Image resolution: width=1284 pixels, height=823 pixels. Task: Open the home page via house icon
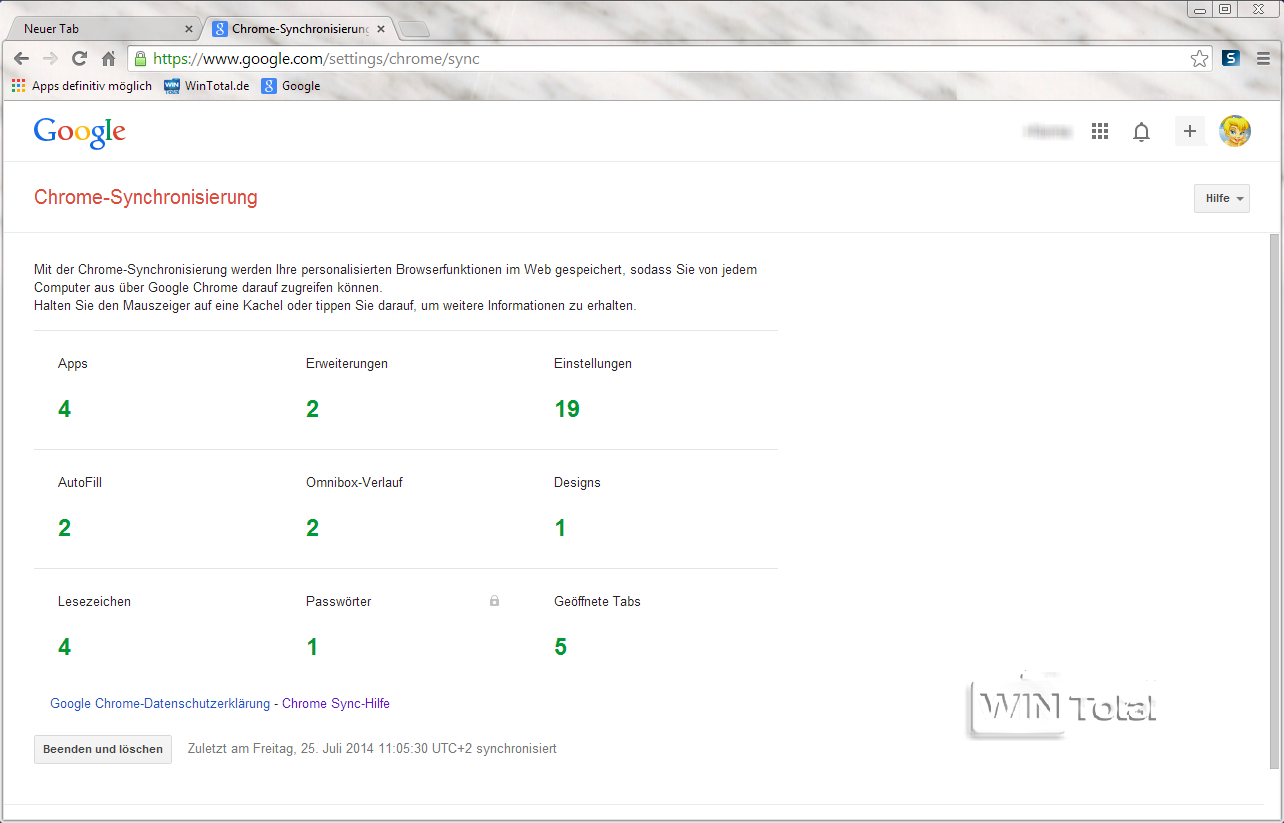coord(108,59)
